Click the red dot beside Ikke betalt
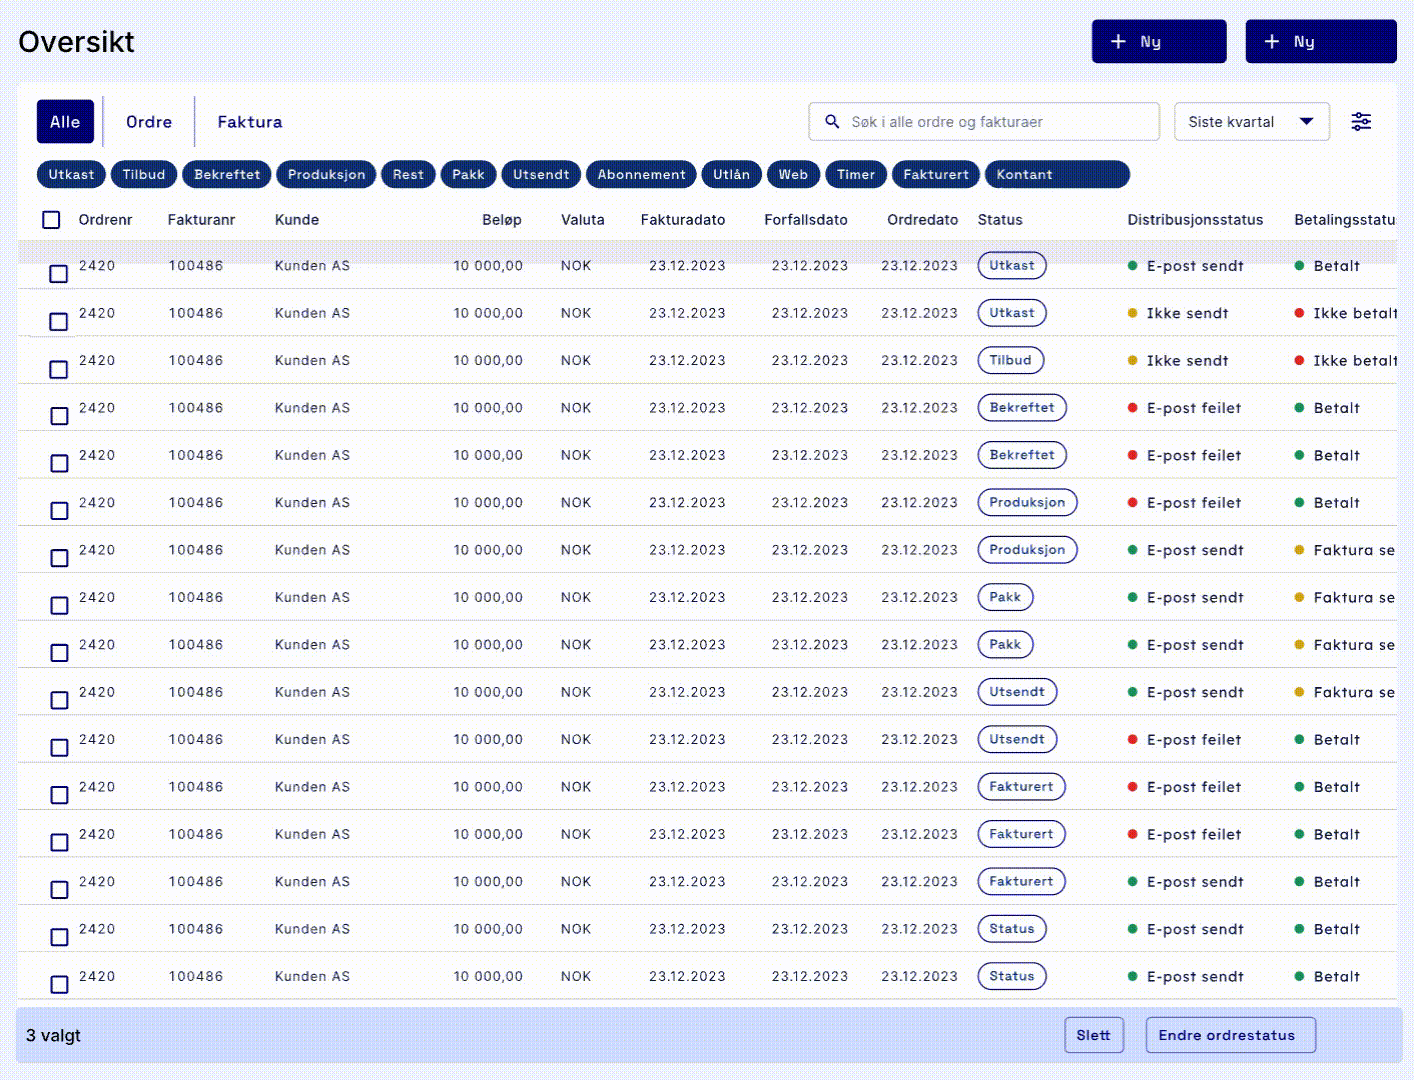1414x1080 pixels. coord(1300,313)
